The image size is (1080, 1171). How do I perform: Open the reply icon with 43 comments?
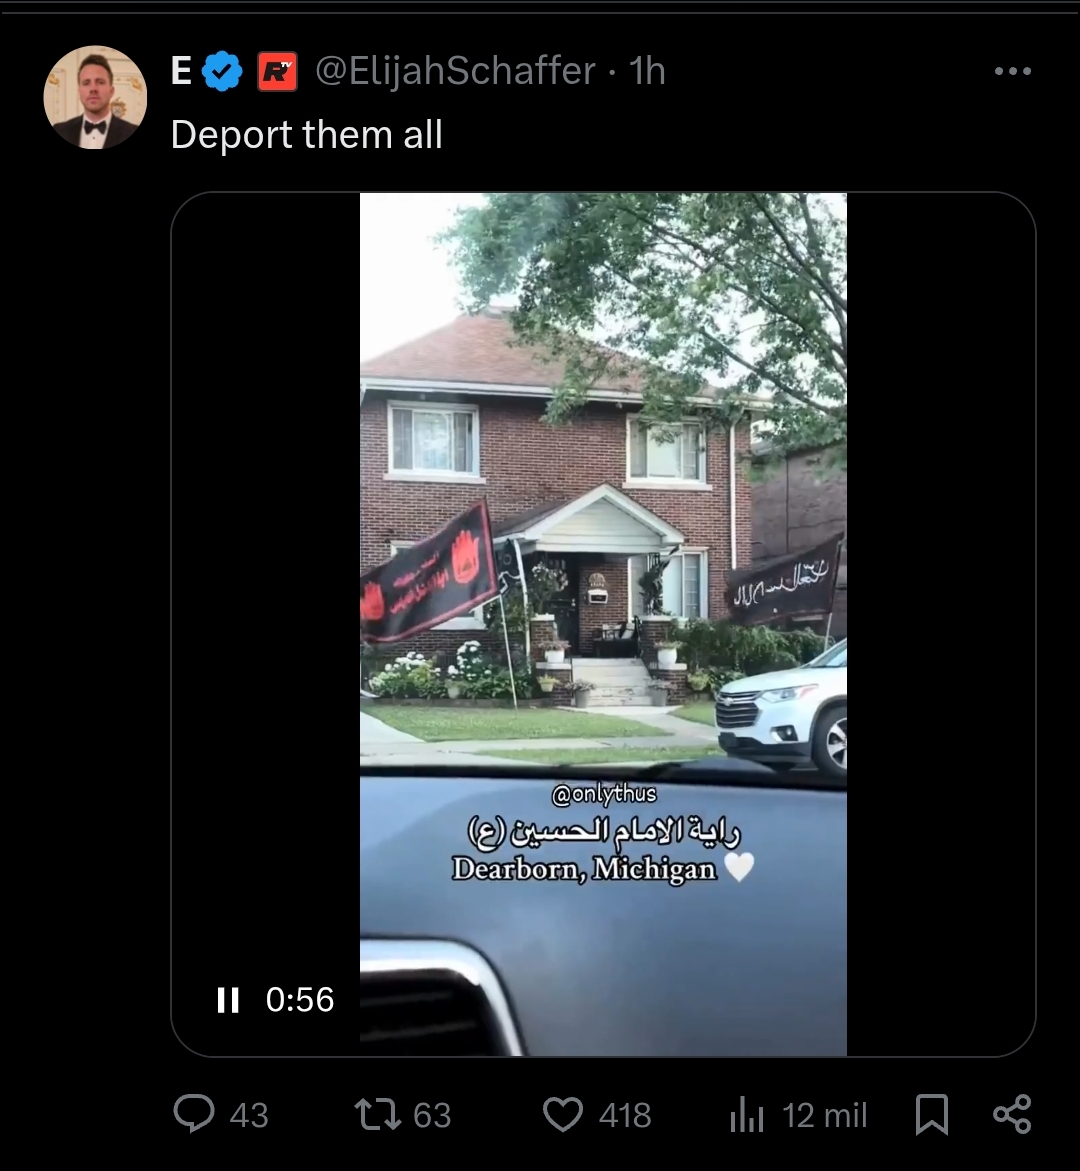[x=194, y=1114]
